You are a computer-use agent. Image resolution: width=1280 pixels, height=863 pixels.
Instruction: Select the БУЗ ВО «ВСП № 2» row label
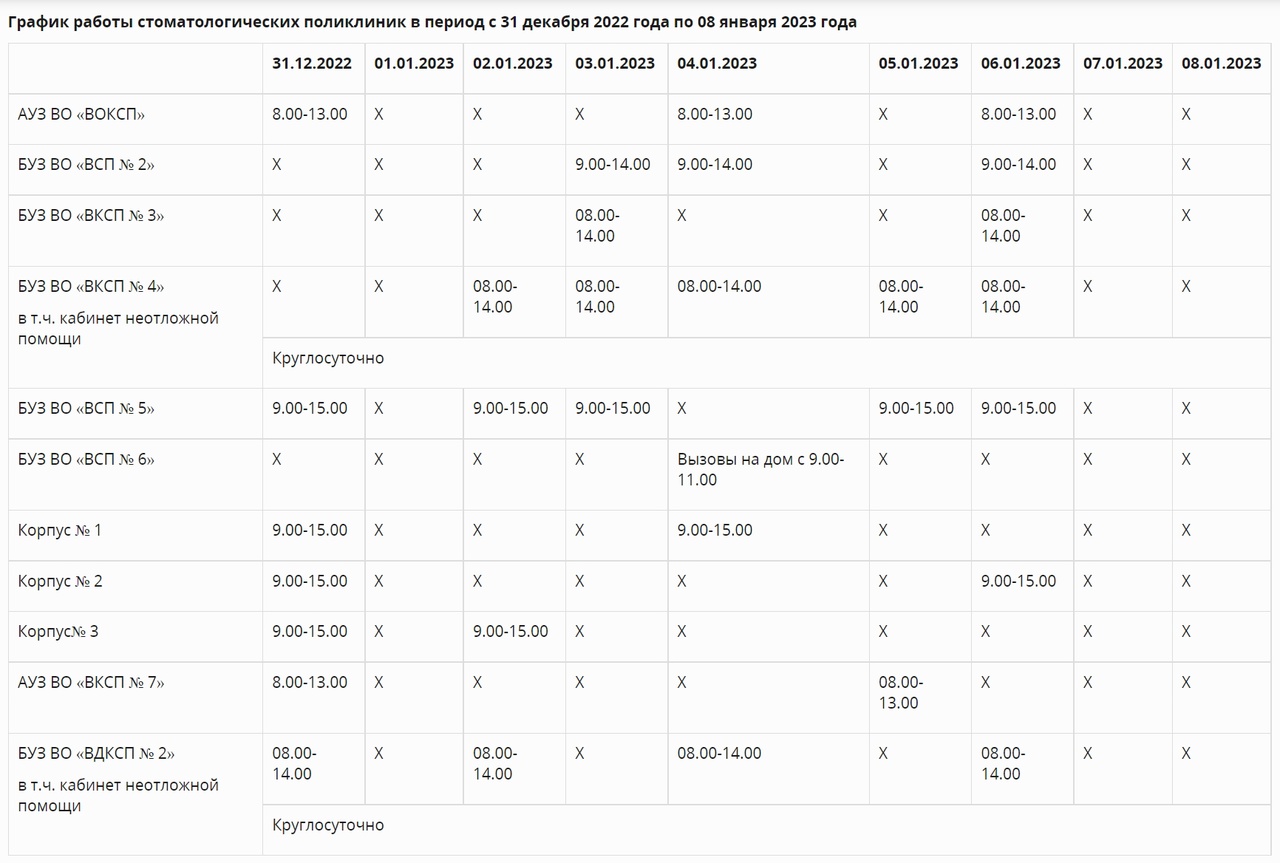86,165
